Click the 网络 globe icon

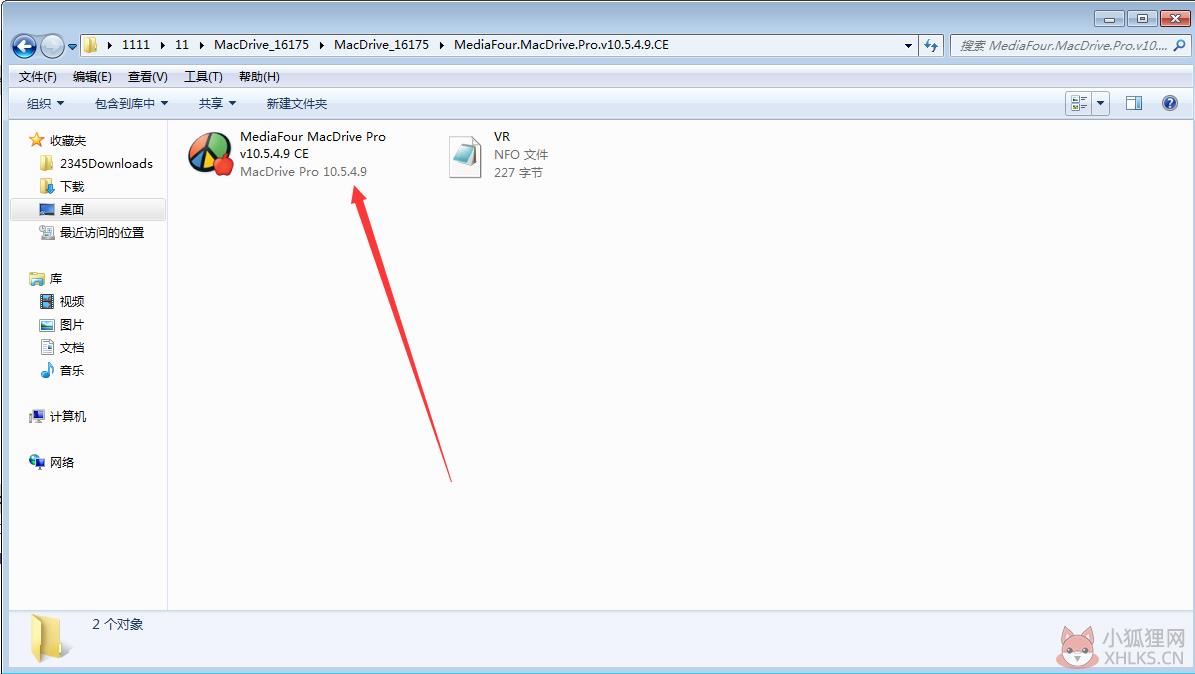pyautogui.click(x=36, y=462)
